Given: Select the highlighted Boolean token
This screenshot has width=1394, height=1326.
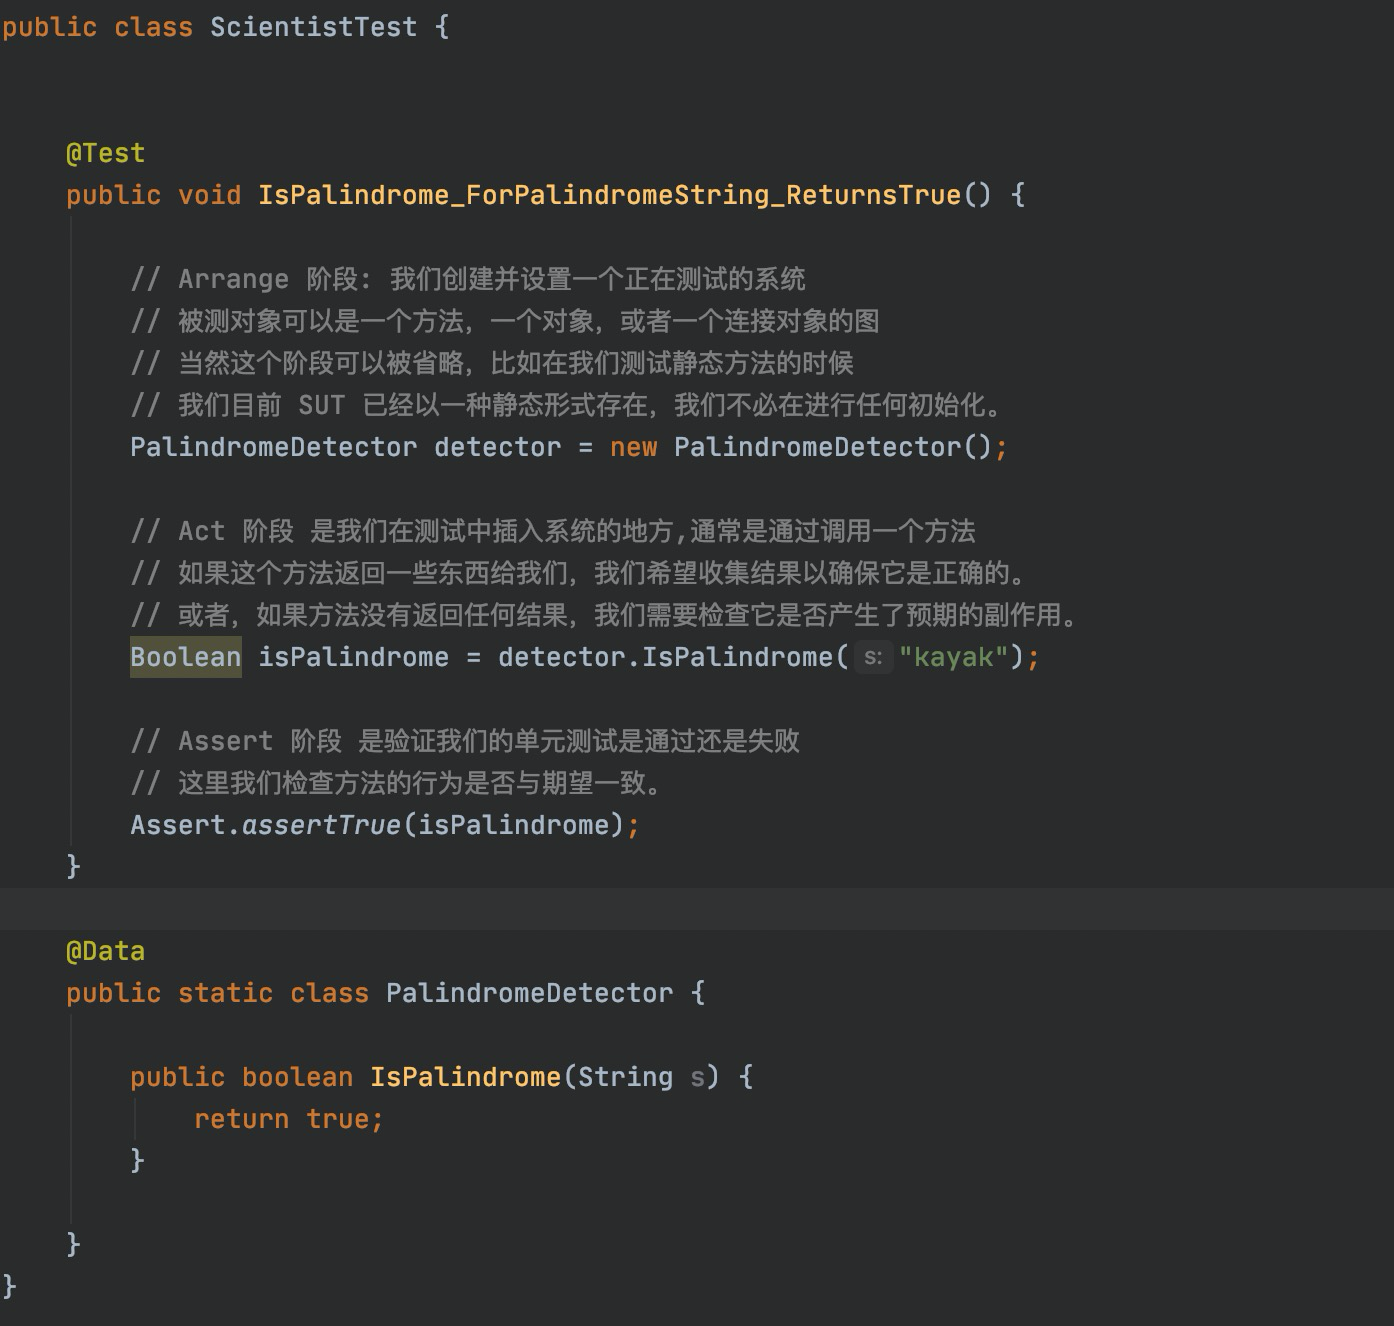Looking at the screenshot, I should click(x=185, y=656).
